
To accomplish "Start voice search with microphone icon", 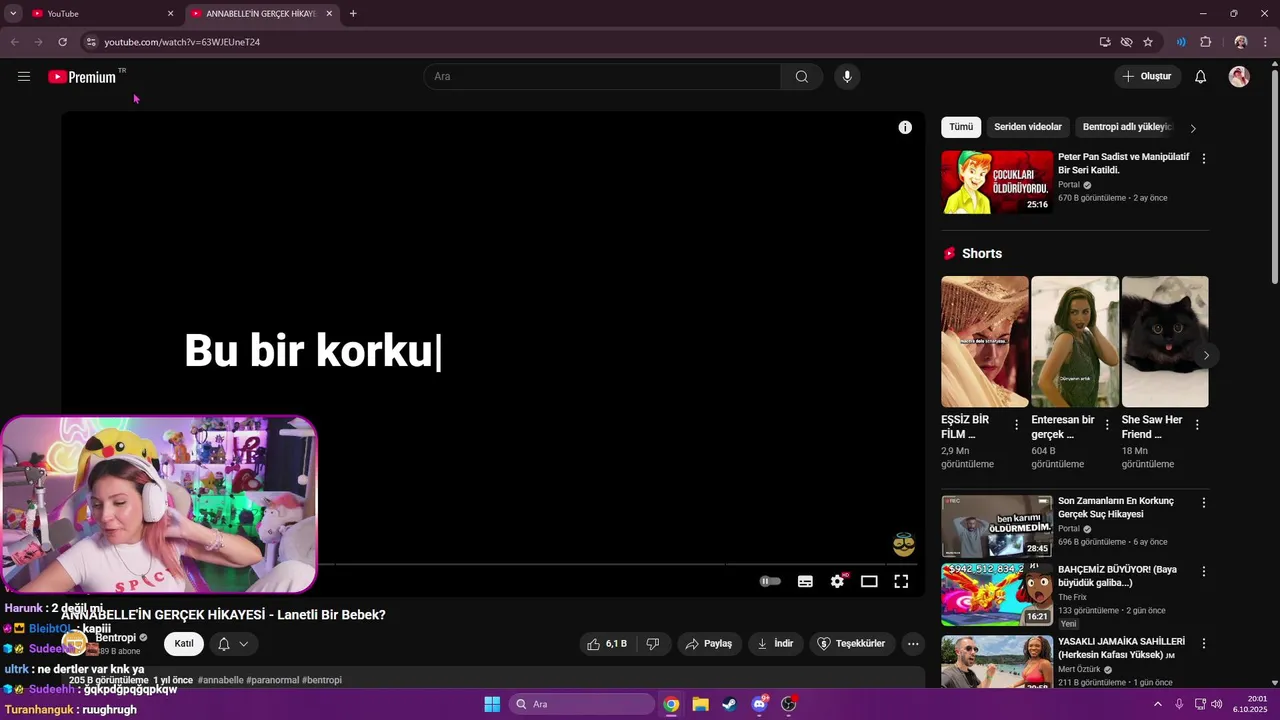I will 847,77.
